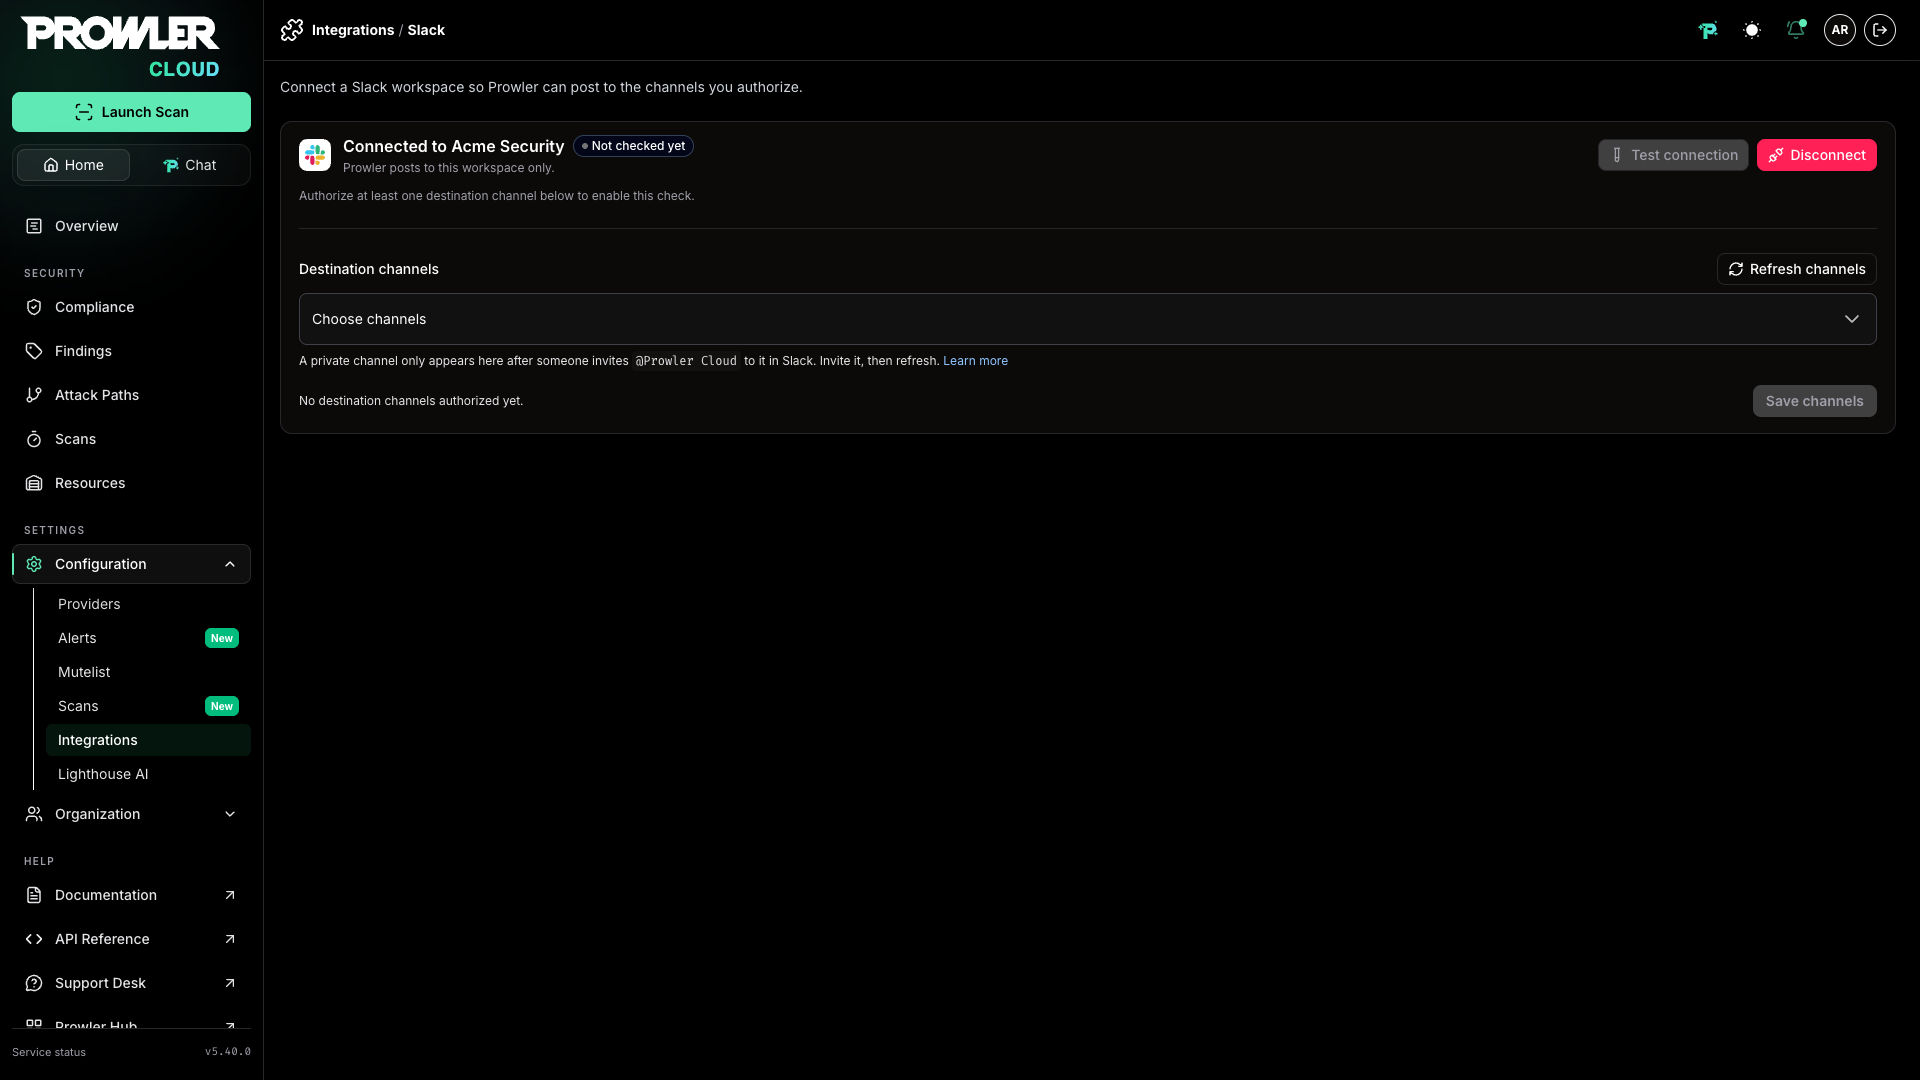Open the AR user profile avatar

[x=1840, y=30]
